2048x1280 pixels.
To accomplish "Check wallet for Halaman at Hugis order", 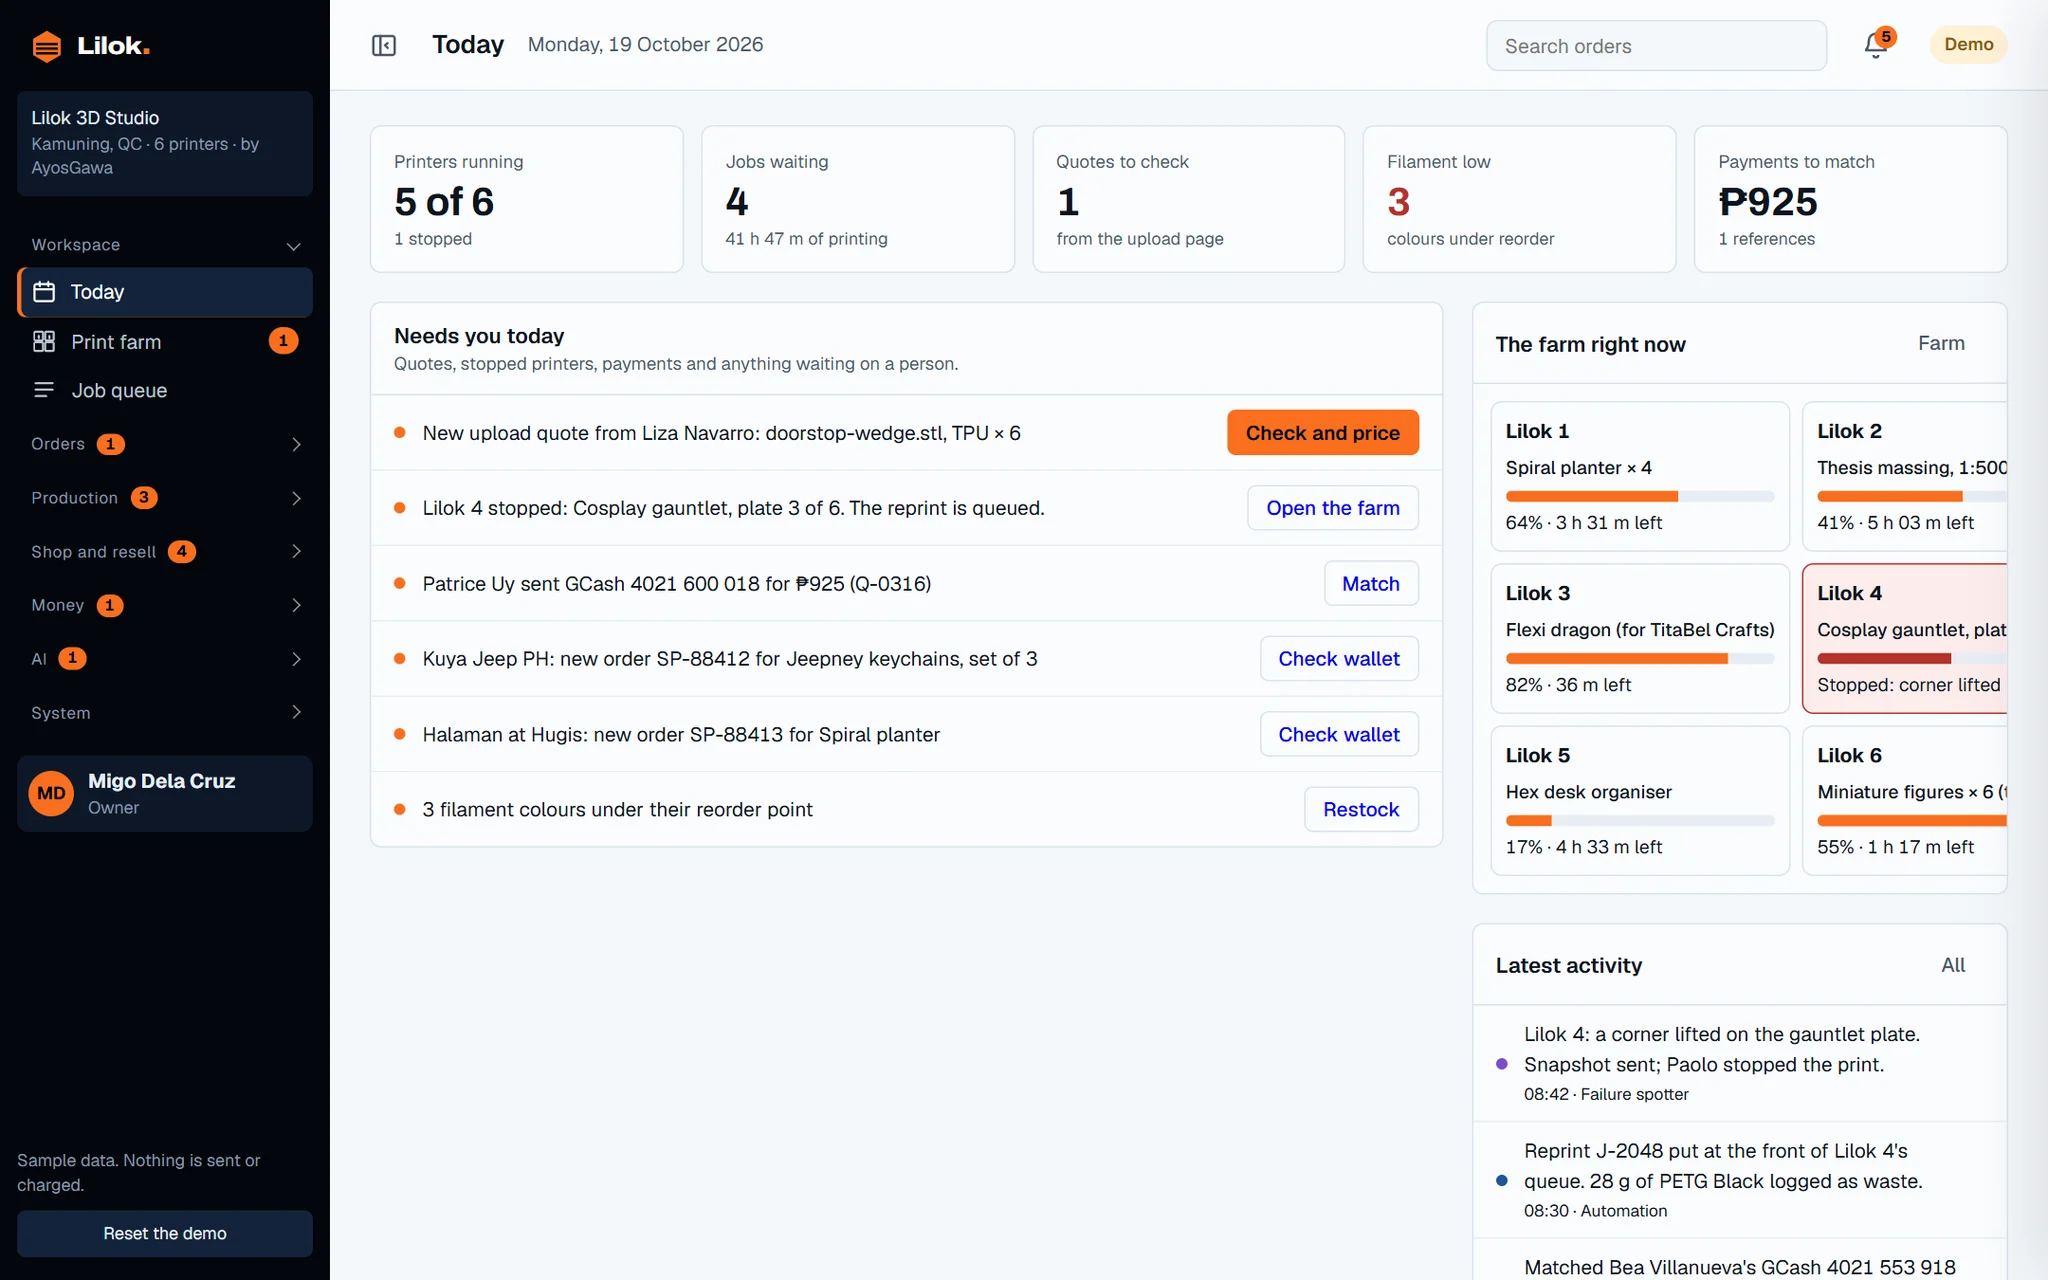I will coord(1339,734).
